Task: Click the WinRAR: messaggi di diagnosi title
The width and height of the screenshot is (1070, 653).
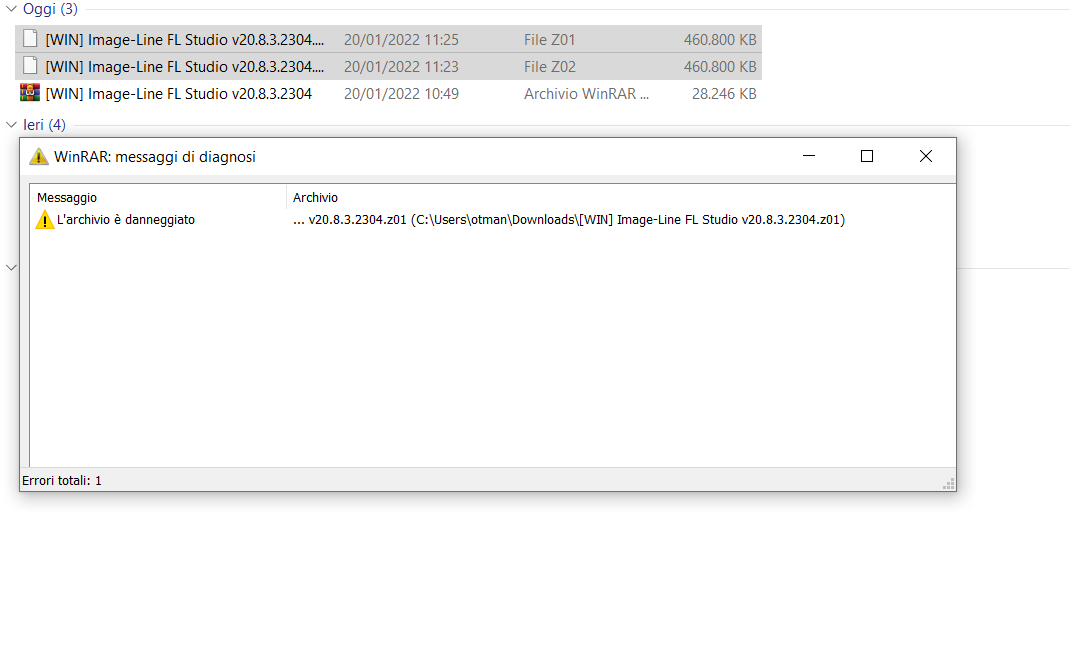Action: pyautogui.click(x=155, y=157)
